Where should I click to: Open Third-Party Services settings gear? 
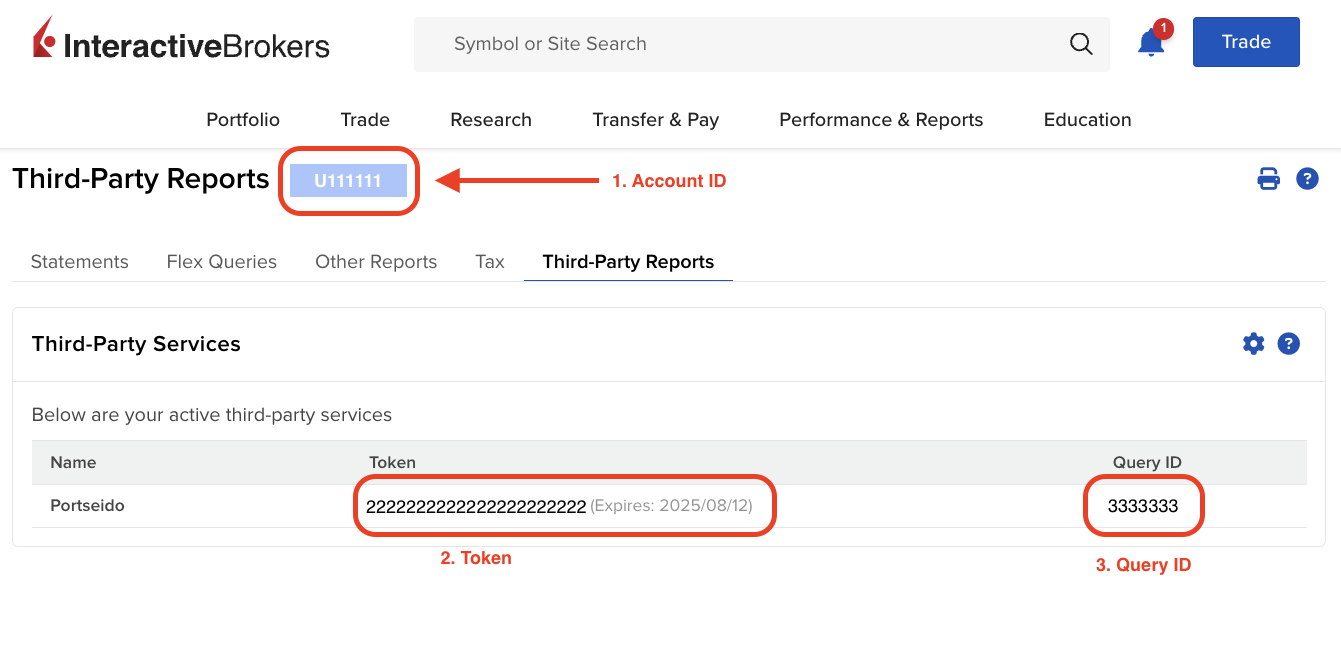1253,344
